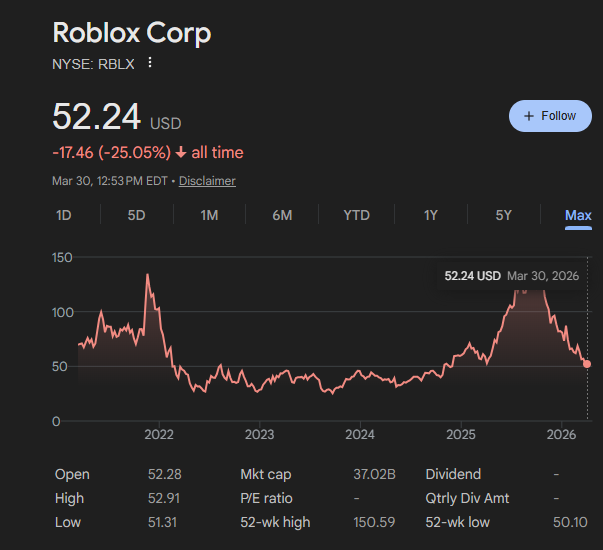The height and width of the screenshot is (550, 603).
Task: Click the 2022 axis label
Action: (x=159, y=435)
